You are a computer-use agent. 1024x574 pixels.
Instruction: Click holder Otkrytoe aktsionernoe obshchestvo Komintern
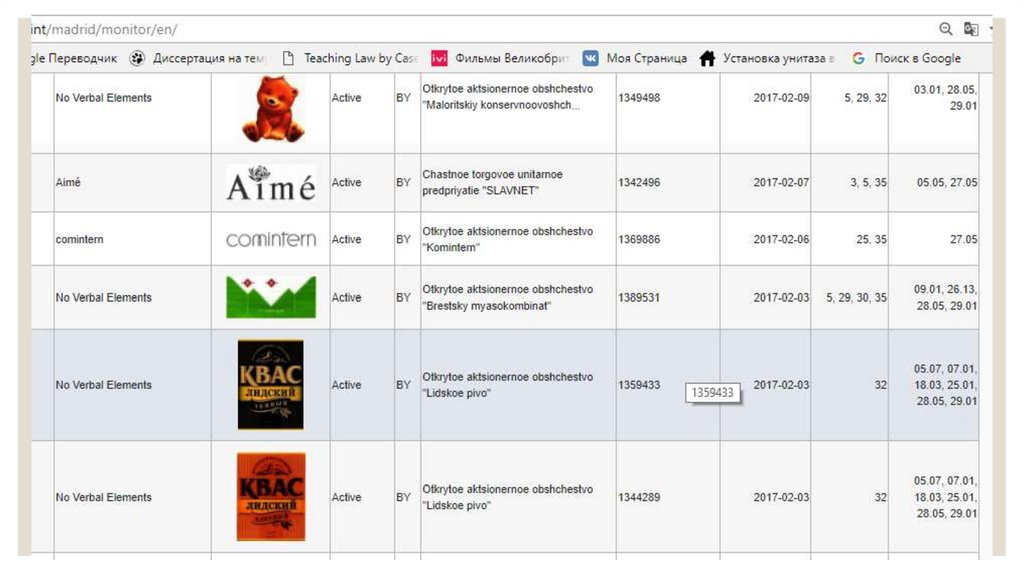pos(507,239)
